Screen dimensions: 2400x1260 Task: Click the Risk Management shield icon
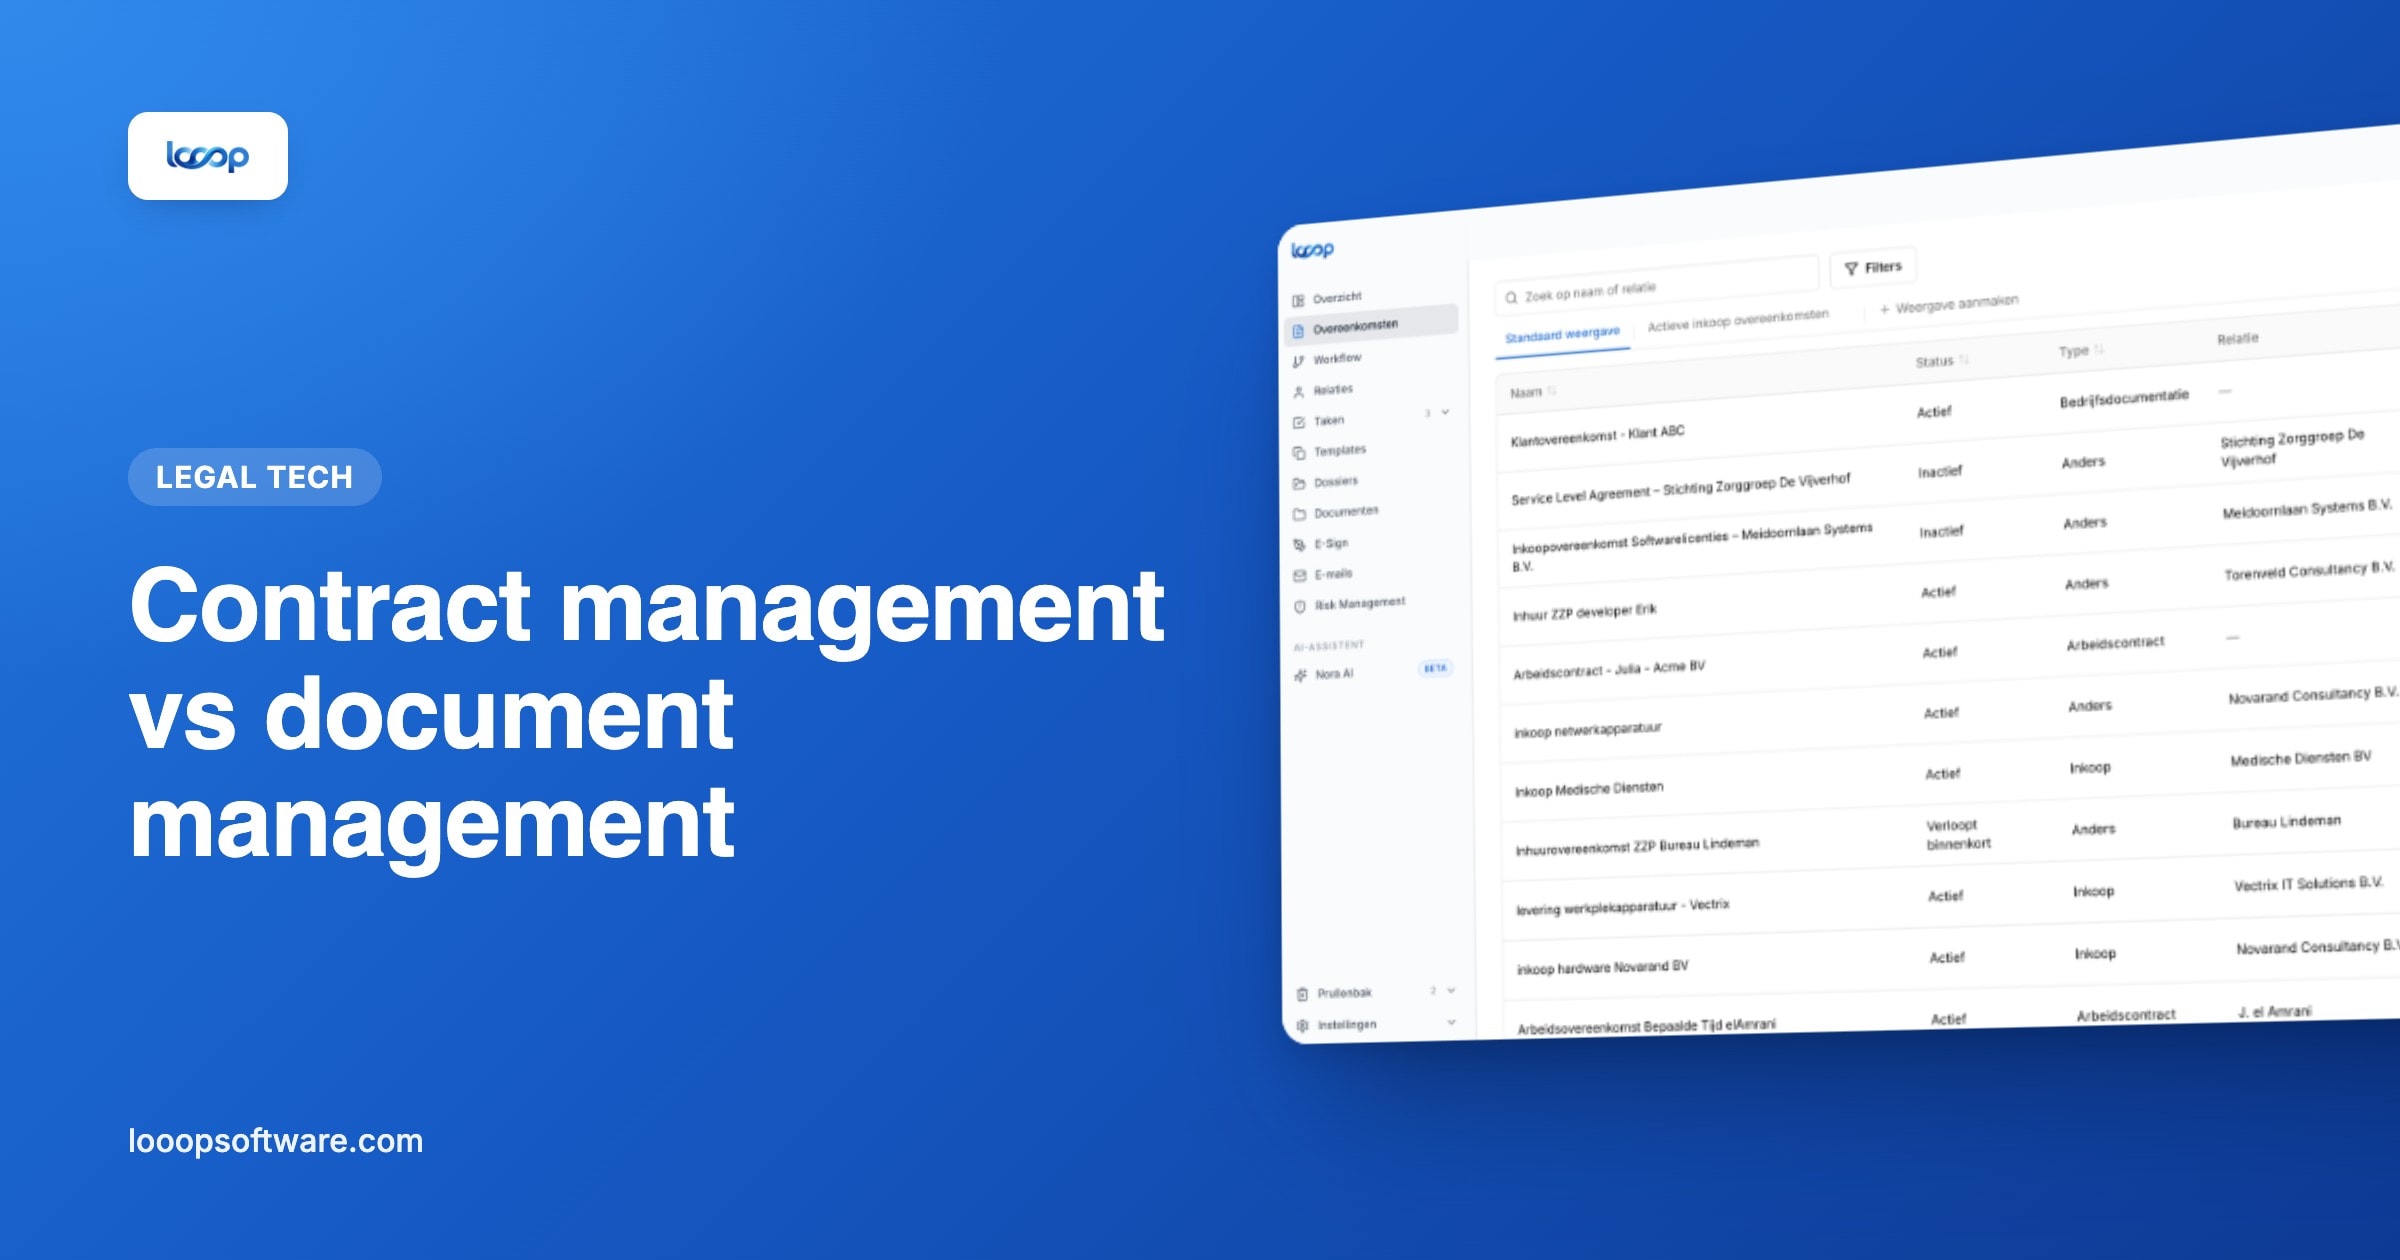[x=1300, y=606]
